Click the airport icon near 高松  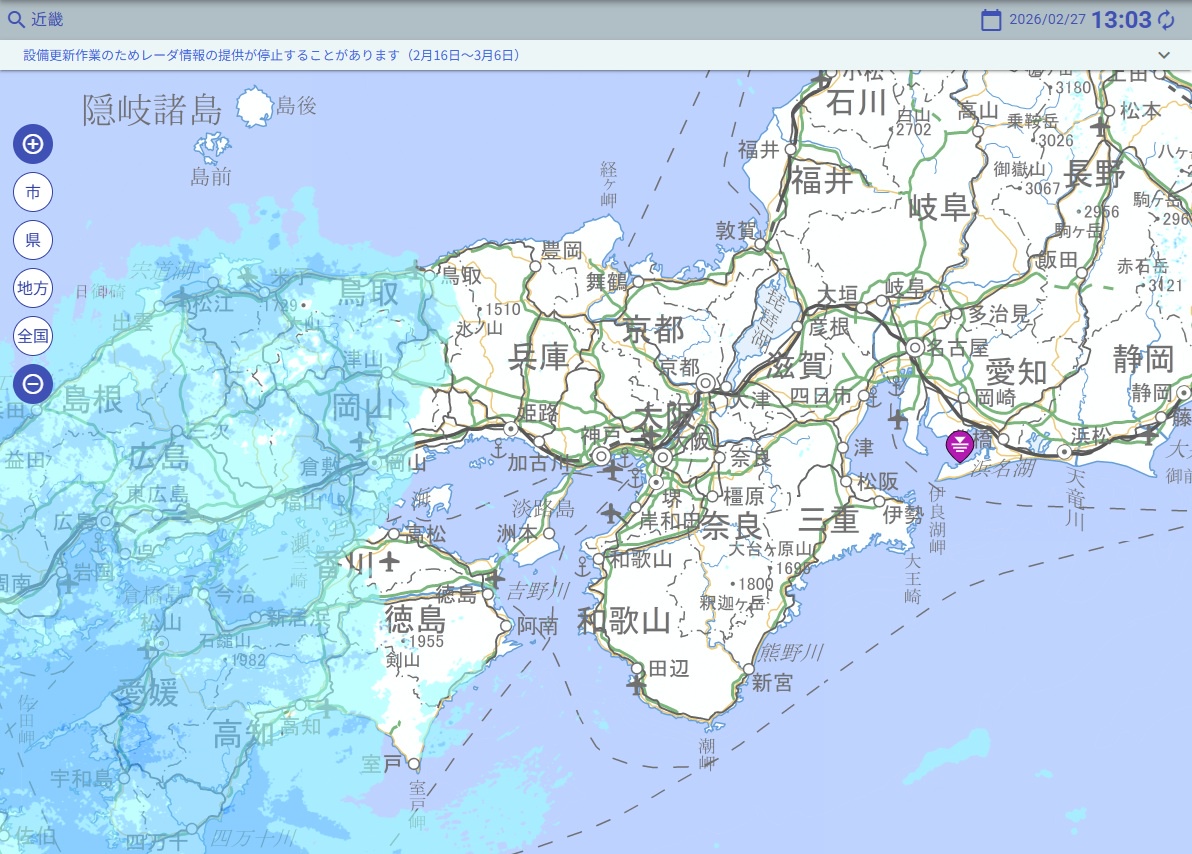click(x=388, y=560)
